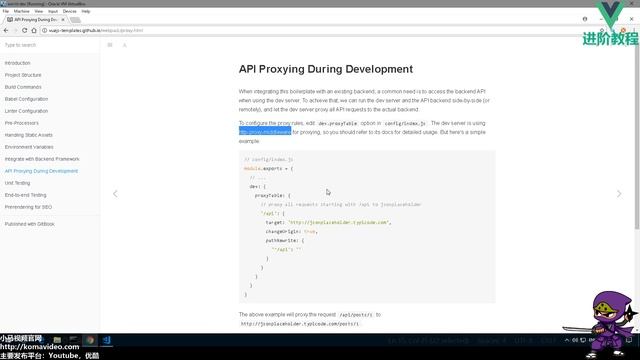Click the config/index.js inline code
The image size is (640, 360).
point(405,123)
